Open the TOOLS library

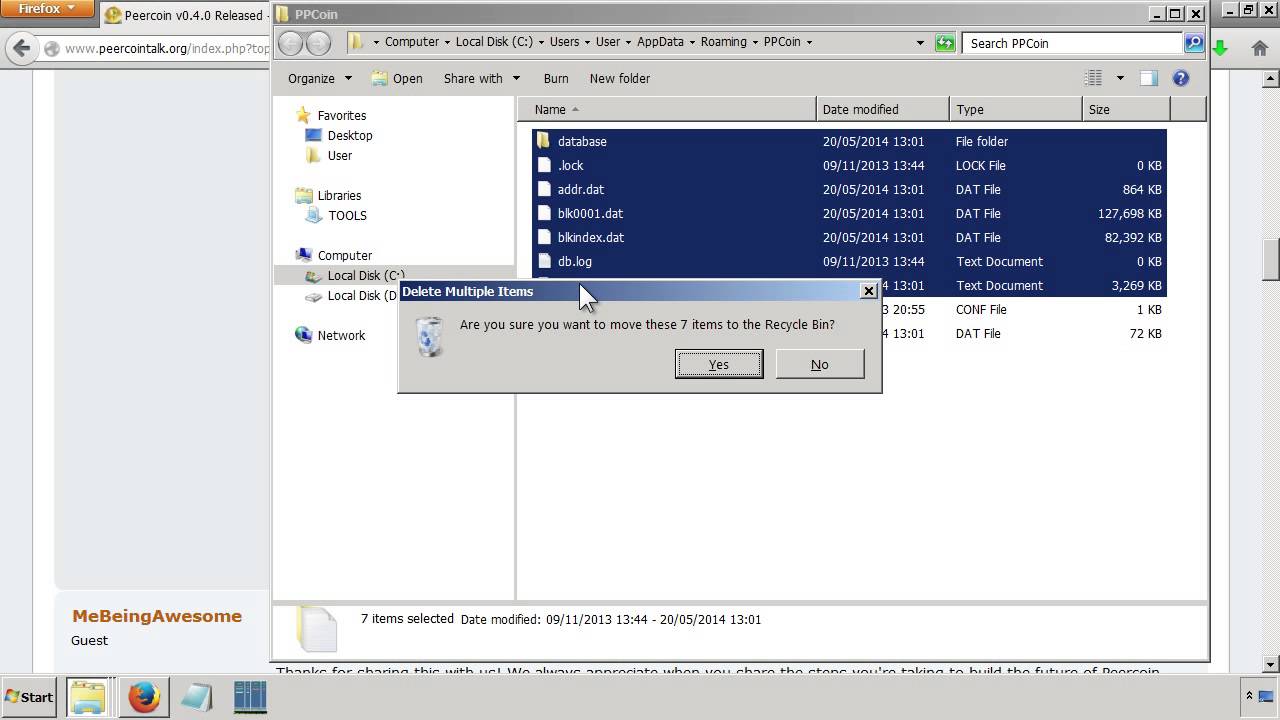(347, 215)
